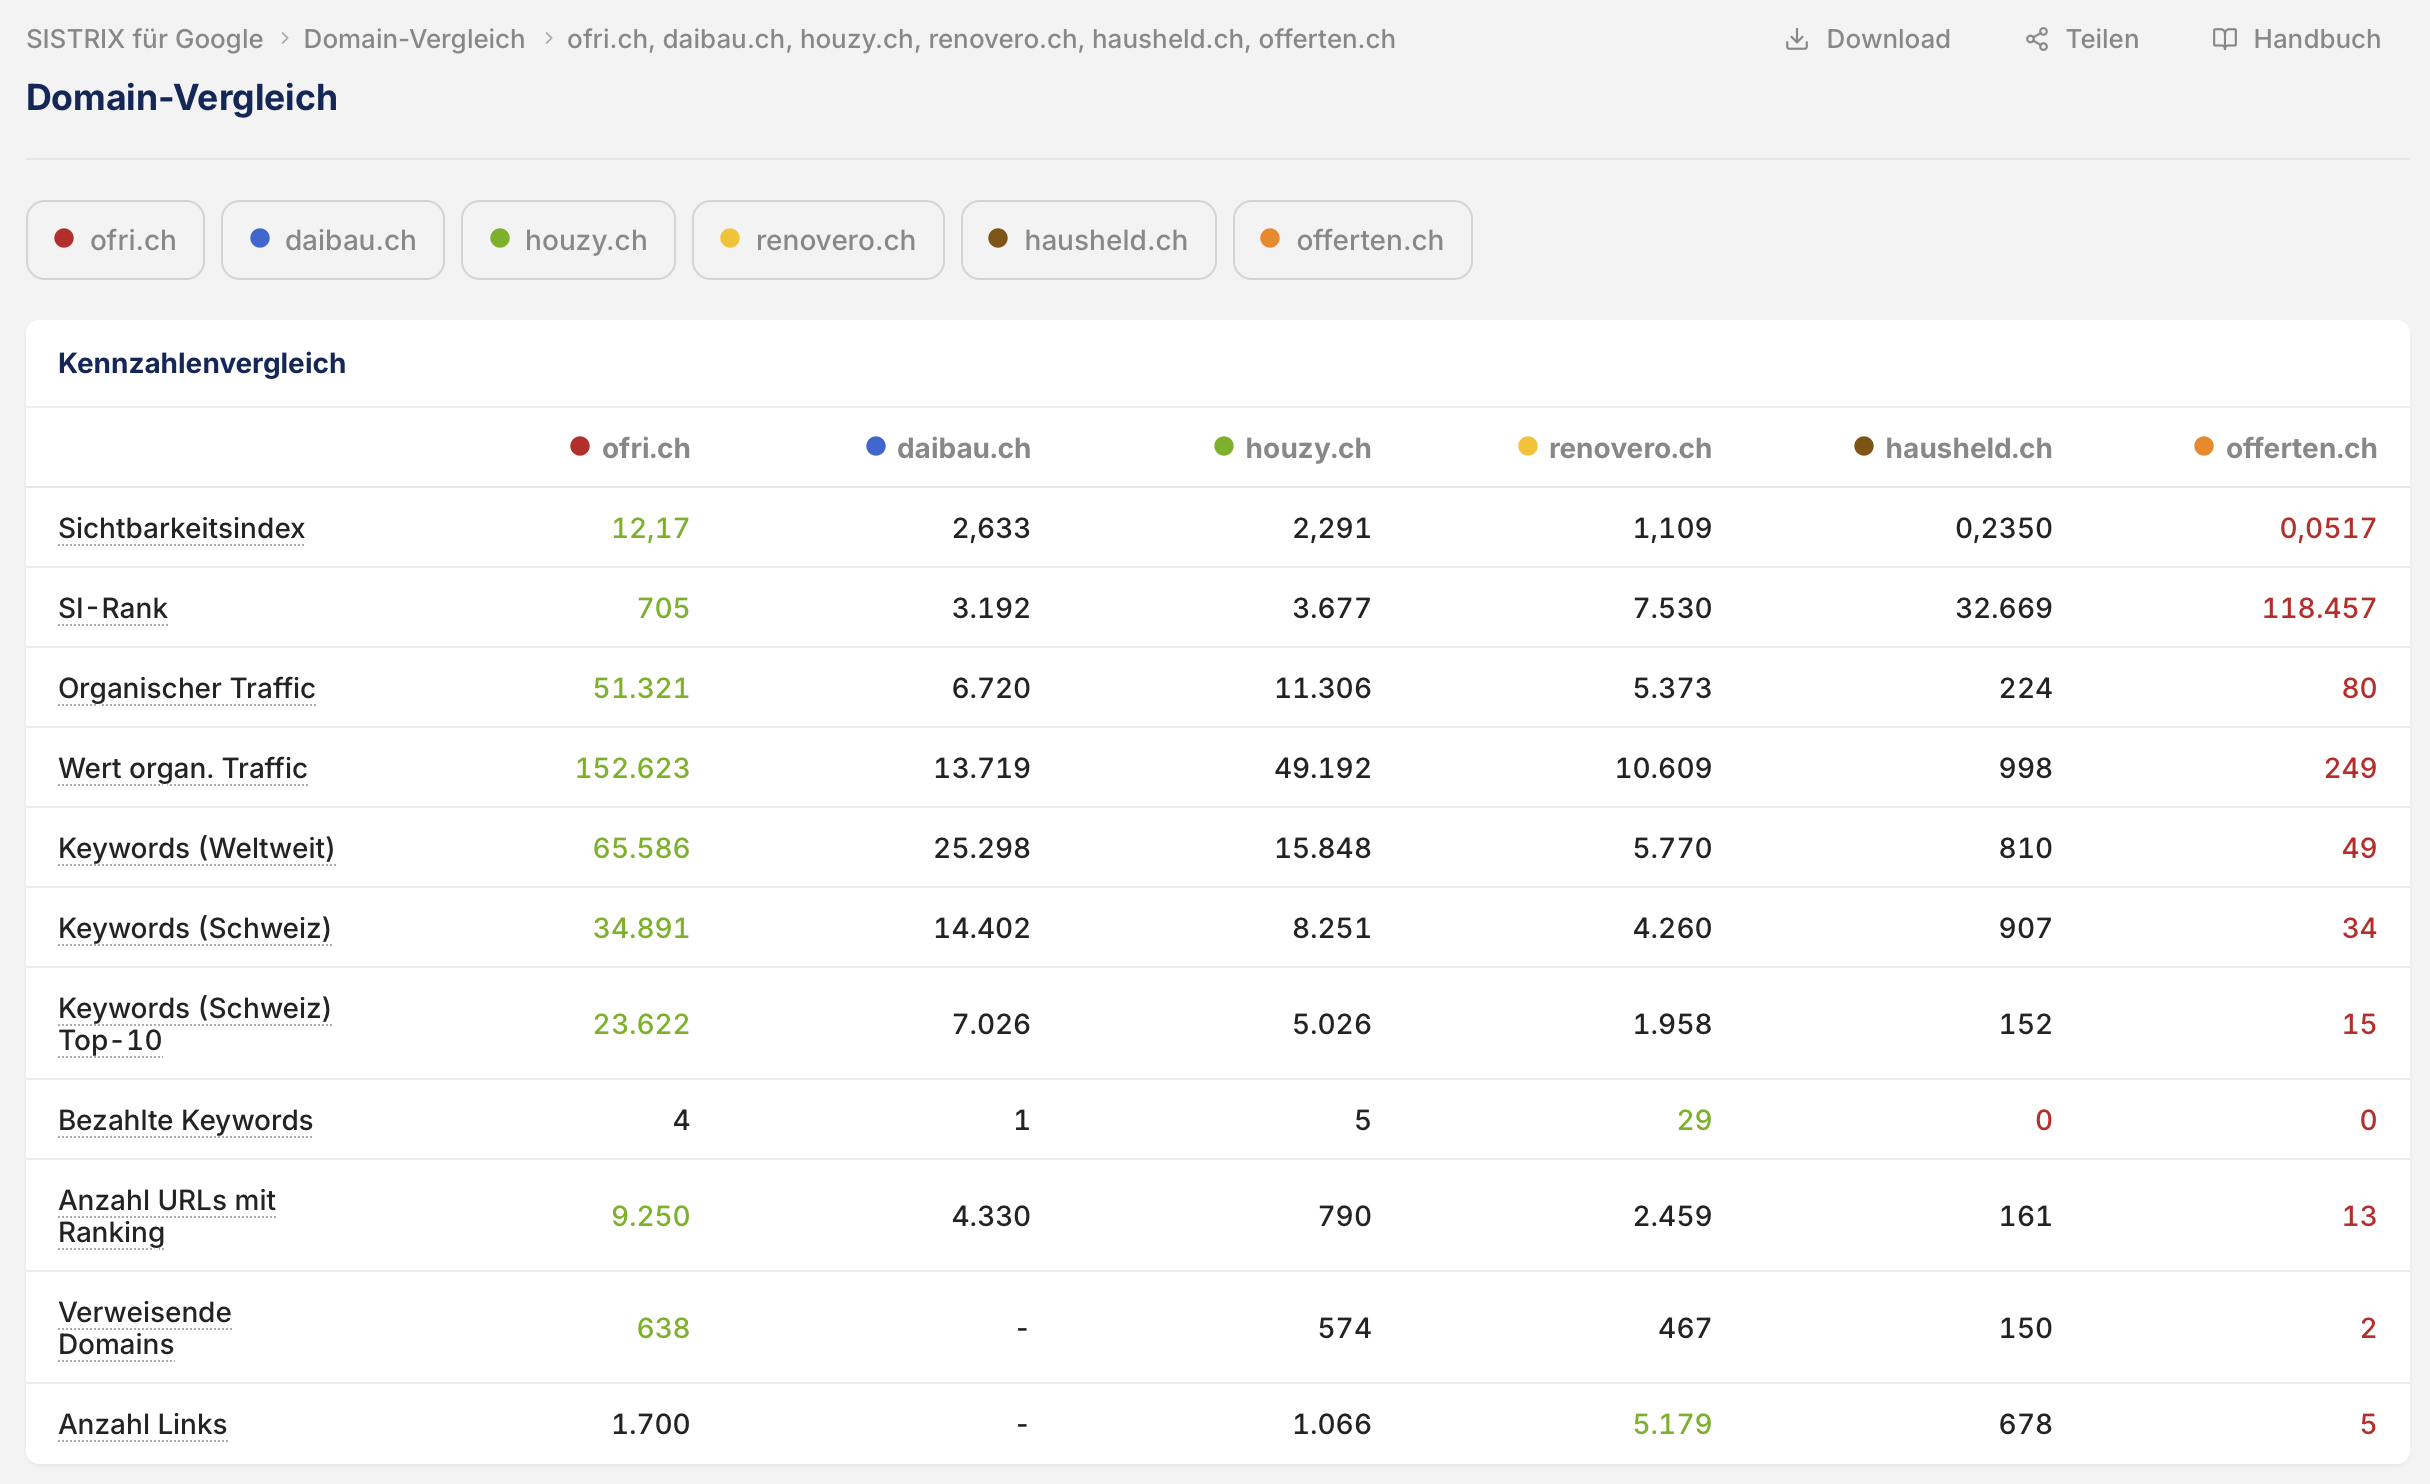The height and width of the screenshot is (1484, 2430).
Task: Click first breadcrumb chevron separator
Action: pyautogui.click(x=284, y=39)
